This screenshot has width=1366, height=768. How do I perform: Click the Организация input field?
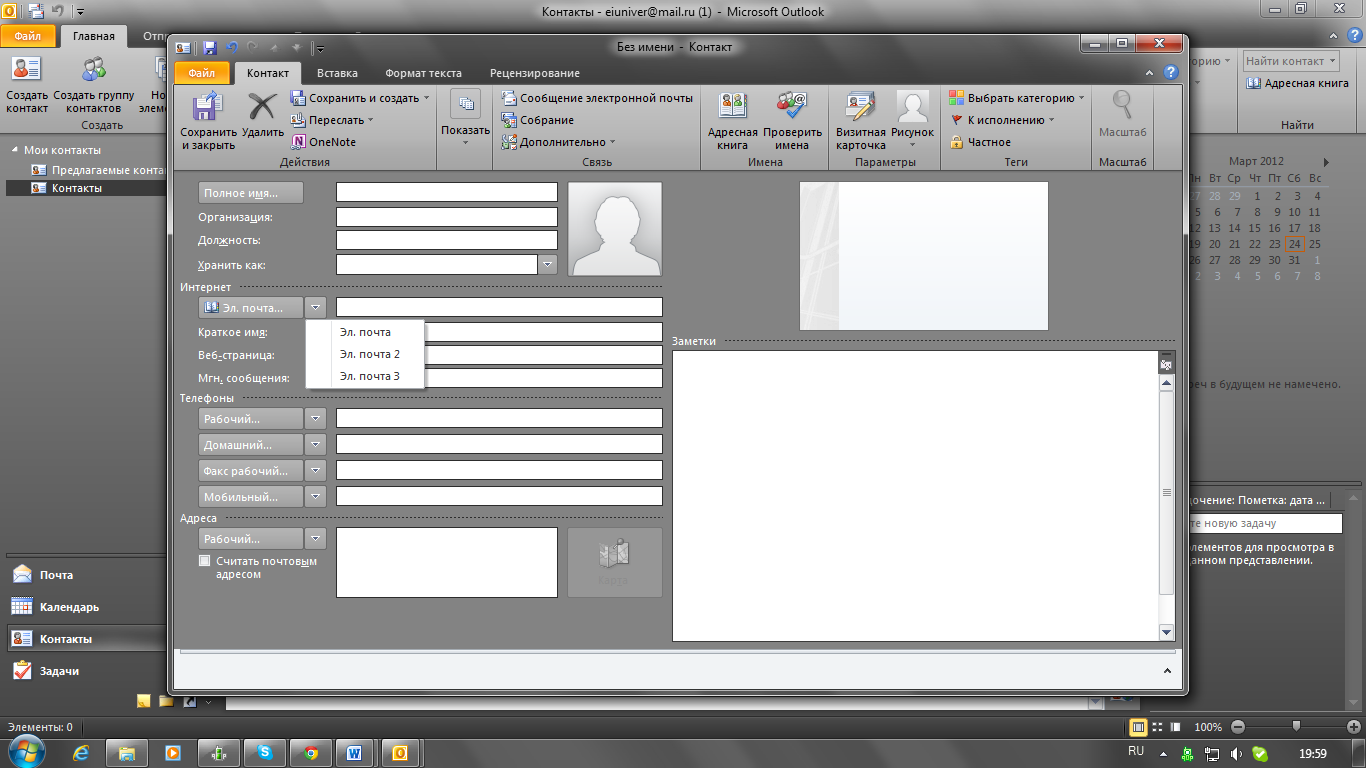[x=447, y=217]
